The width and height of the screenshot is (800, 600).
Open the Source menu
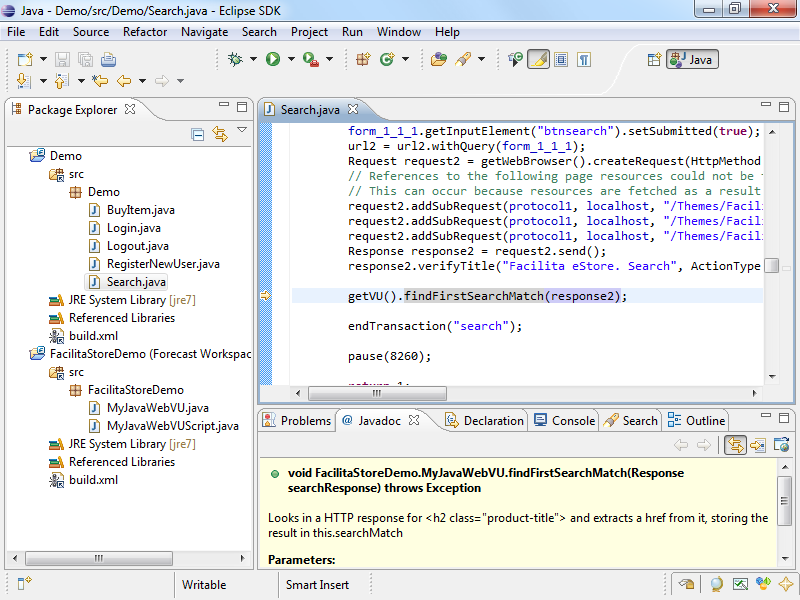pos(91,32)
